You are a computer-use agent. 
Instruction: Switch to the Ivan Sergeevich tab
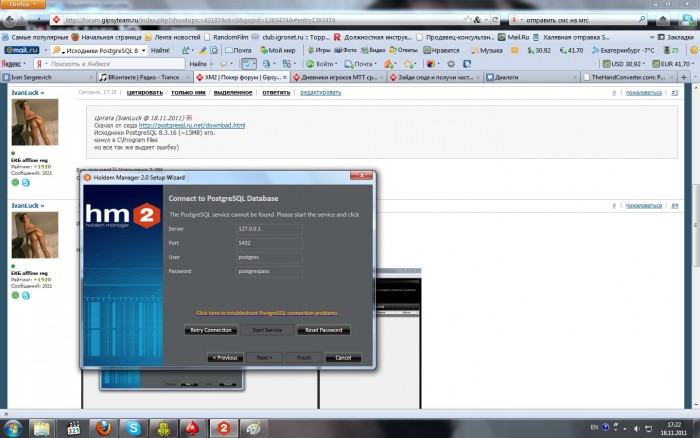(x=47, y=77)
